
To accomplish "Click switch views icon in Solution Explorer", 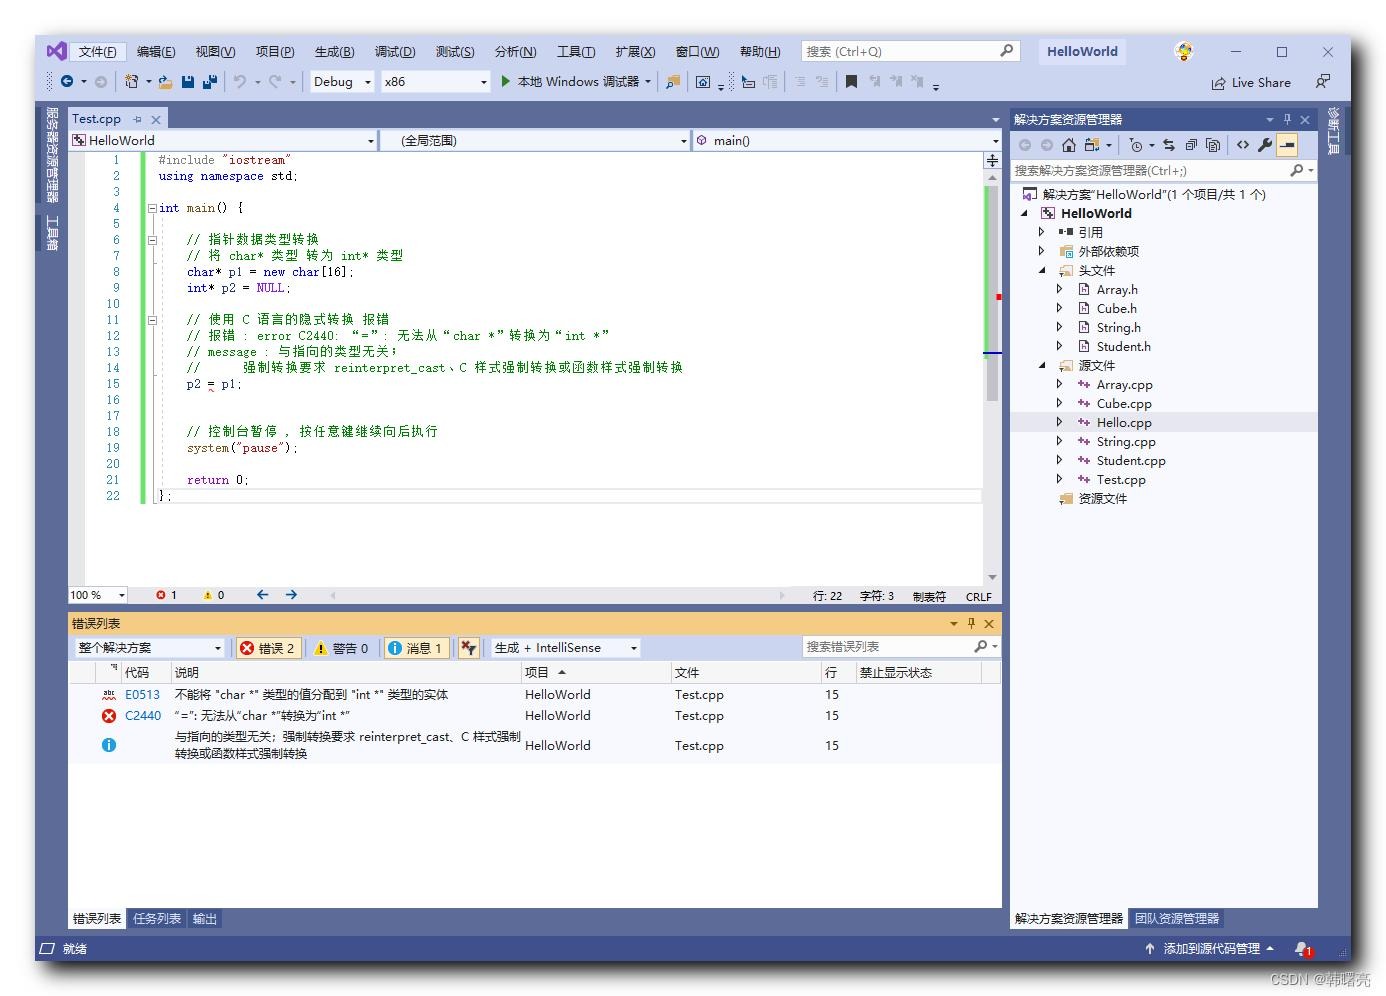I will coord(1092,145).
